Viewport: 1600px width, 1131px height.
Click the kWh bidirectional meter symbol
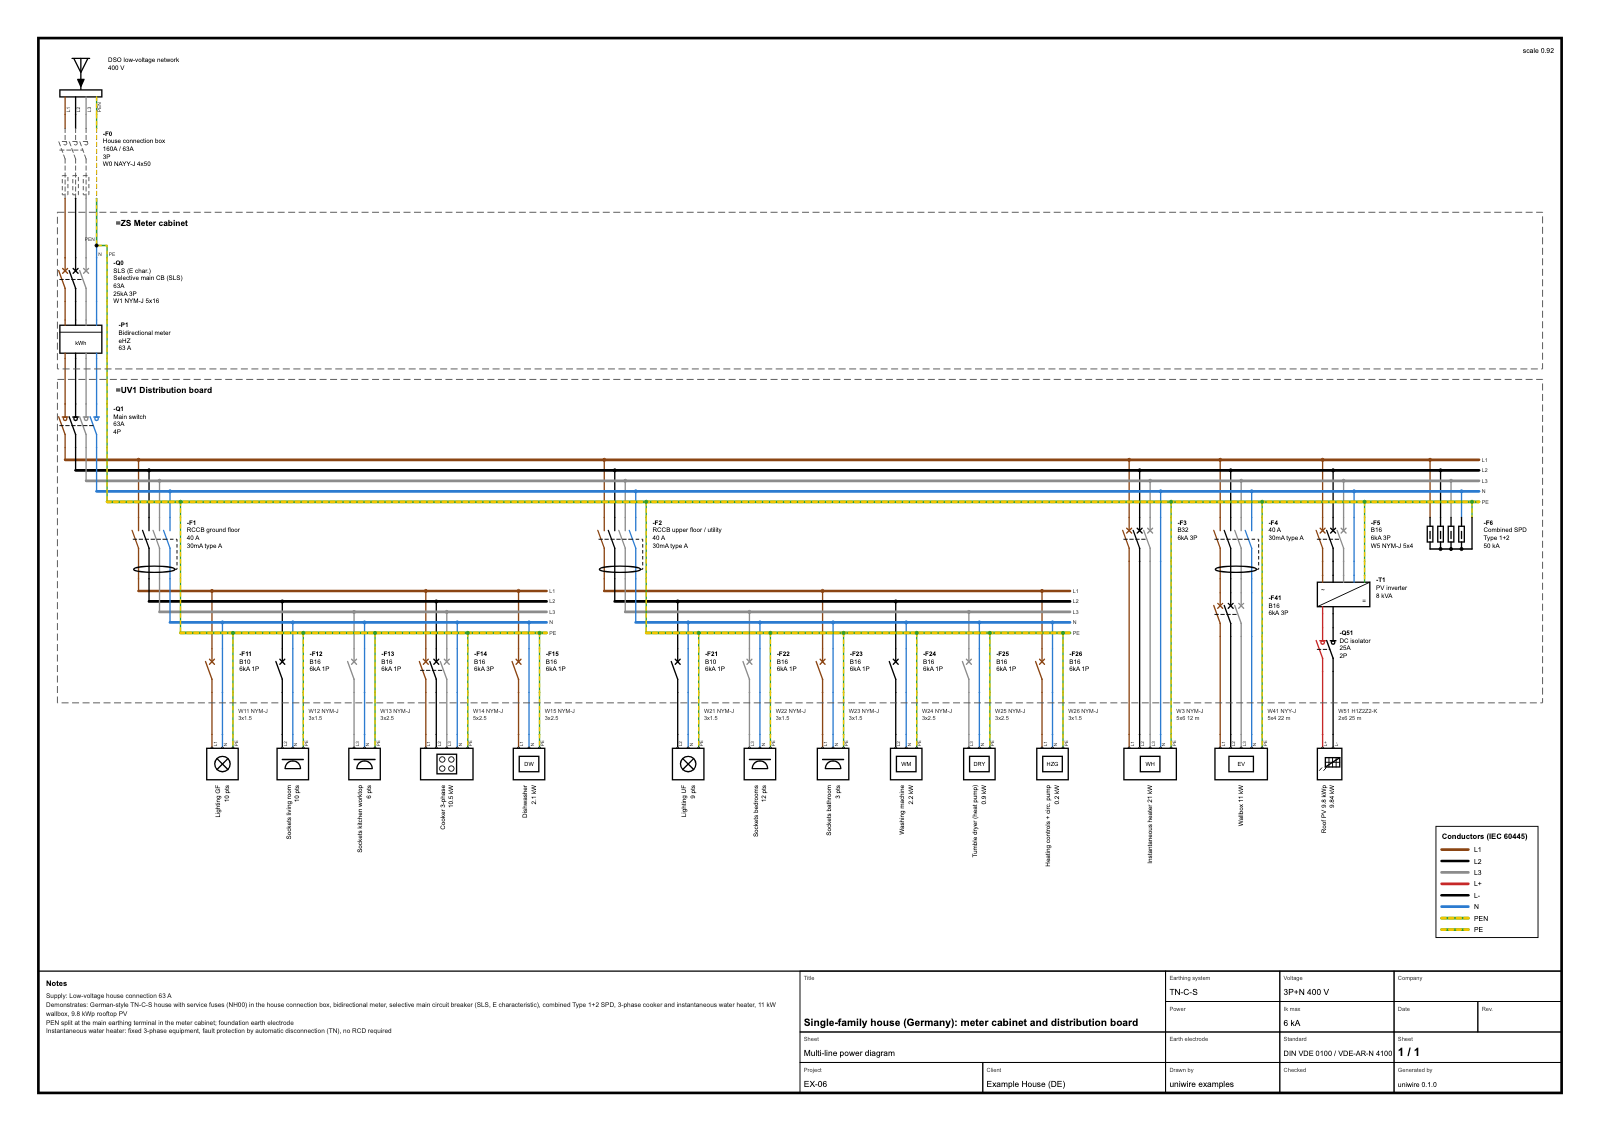coord(81,339)
